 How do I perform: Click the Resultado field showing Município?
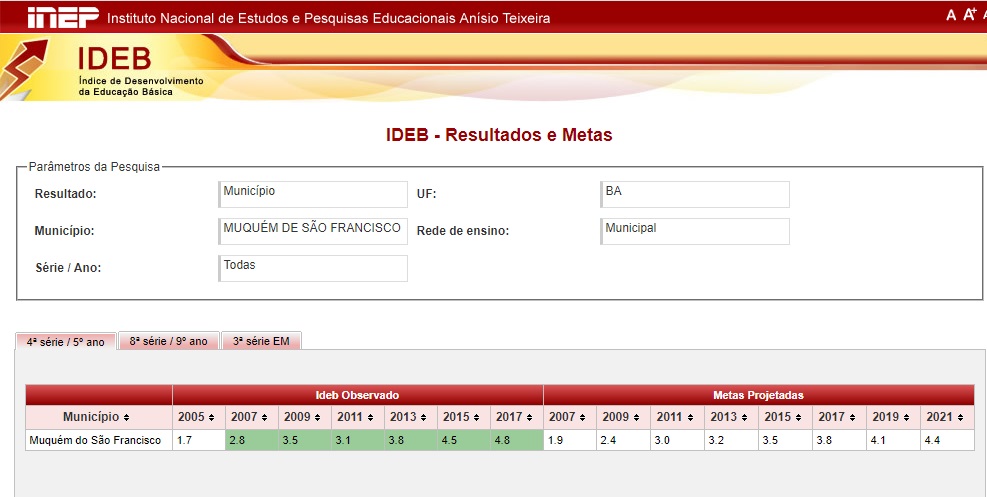tap(313, 194)
